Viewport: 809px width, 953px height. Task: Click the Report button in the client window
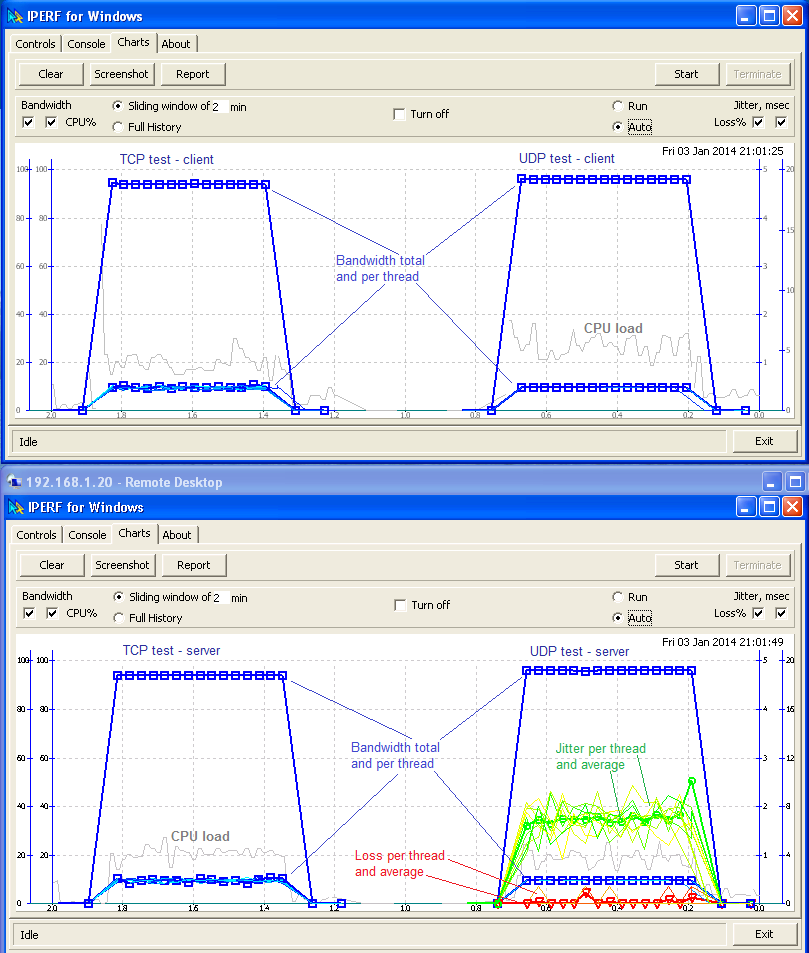[193, 74]
